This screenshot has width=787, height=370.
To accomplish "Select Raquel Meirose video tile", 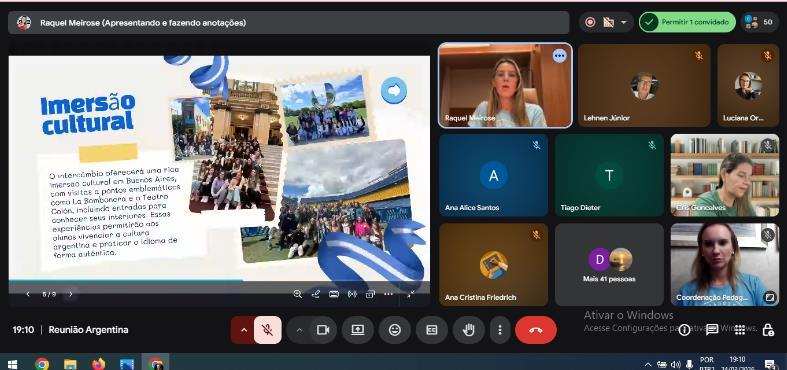I will click(x=505, y=85).
